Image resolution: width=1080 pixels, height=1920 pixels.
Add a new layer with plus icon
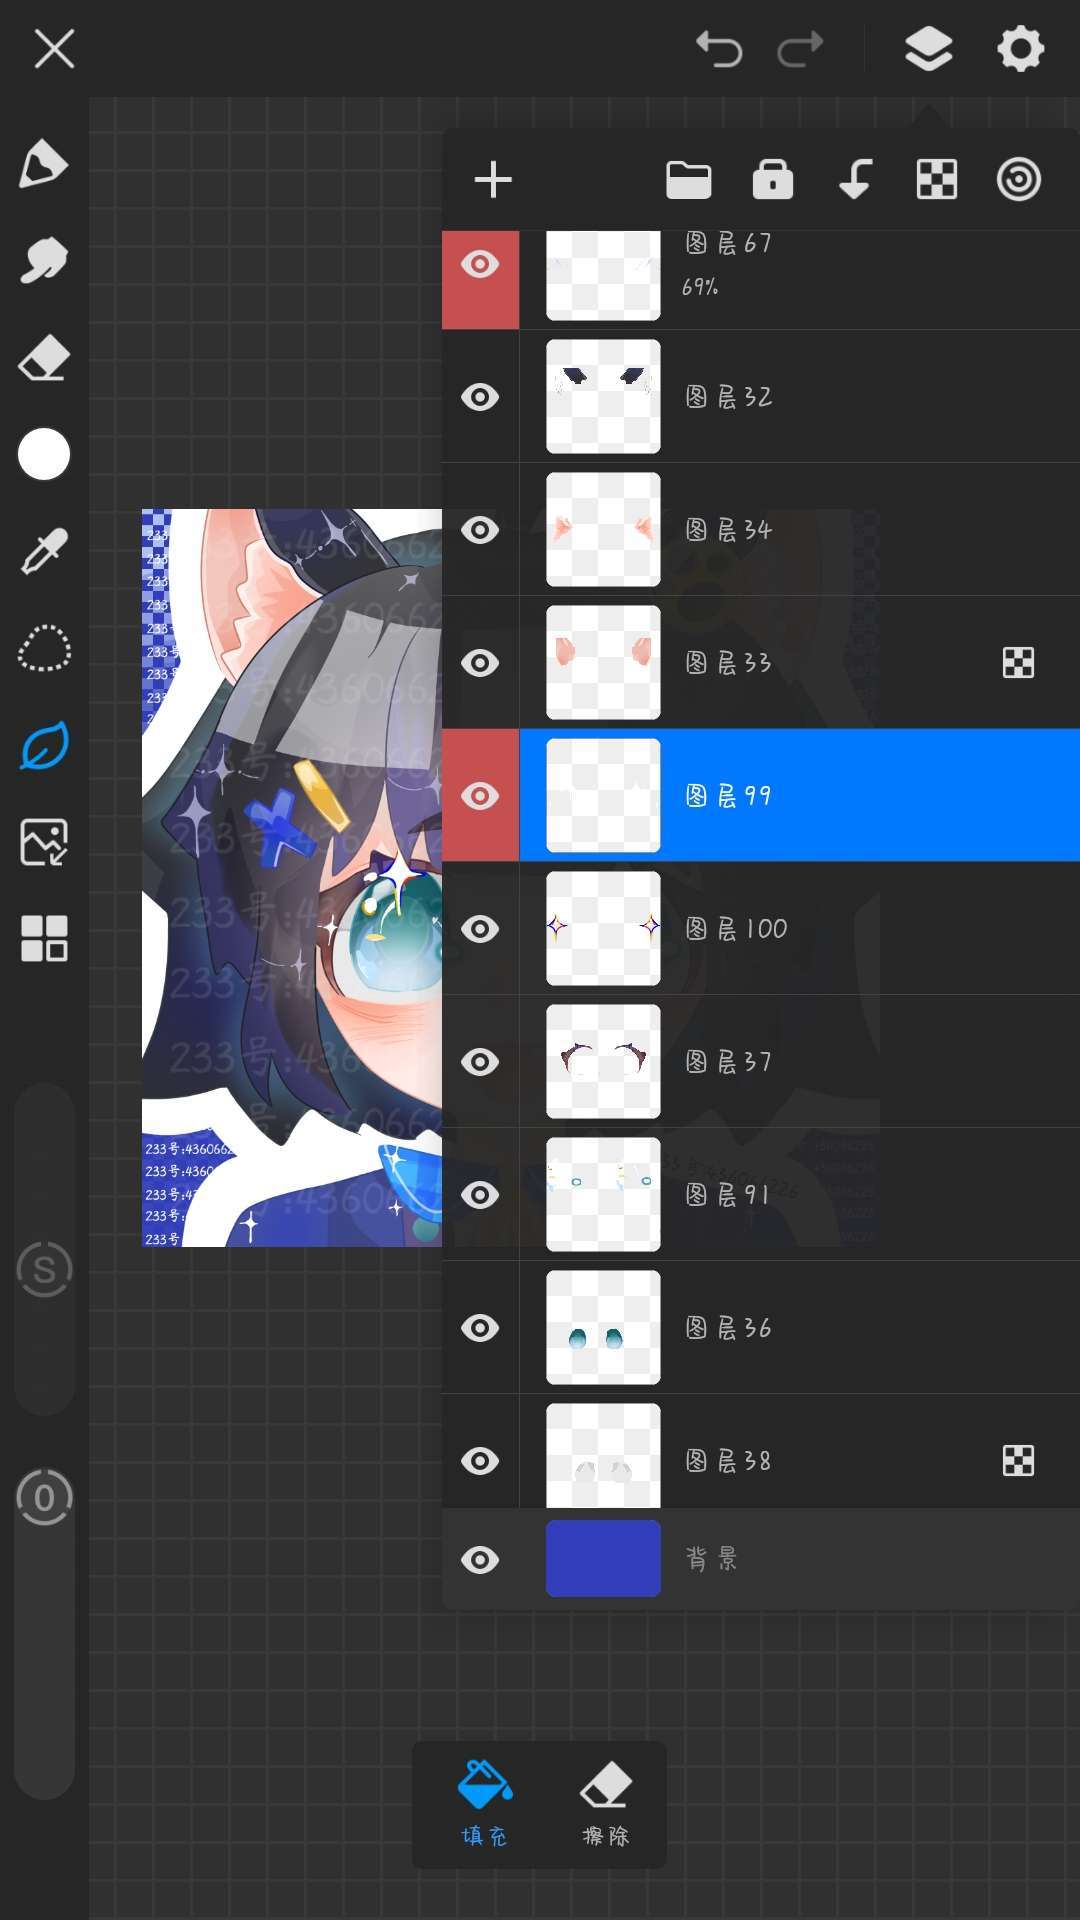493,180
